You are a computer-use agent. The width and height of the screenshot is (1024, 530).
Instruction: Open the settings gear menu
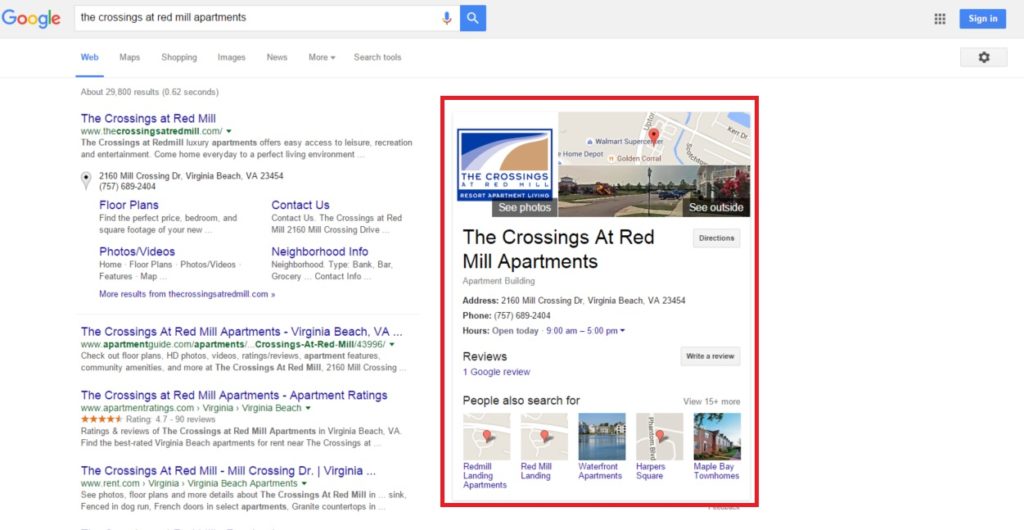984,57
